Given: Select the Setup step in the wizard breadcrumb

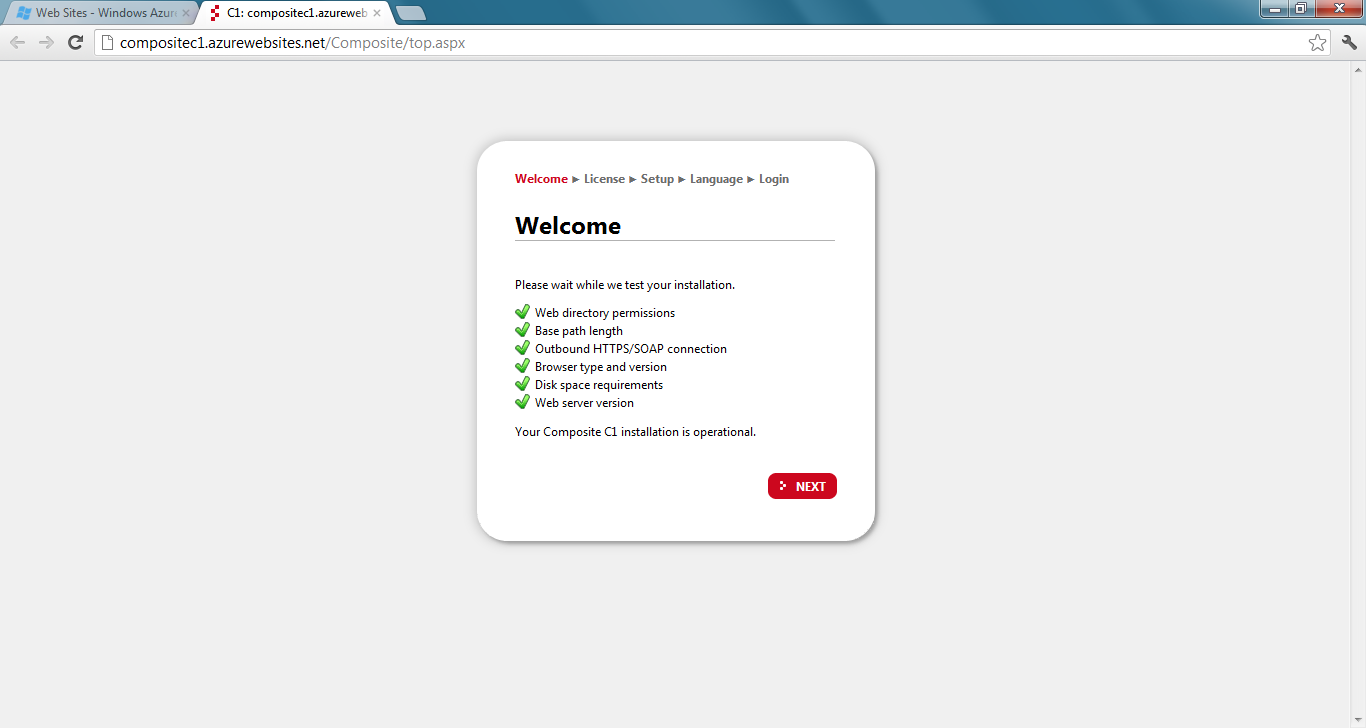Looking at the screenshot, I should click(x=657, y=179).
